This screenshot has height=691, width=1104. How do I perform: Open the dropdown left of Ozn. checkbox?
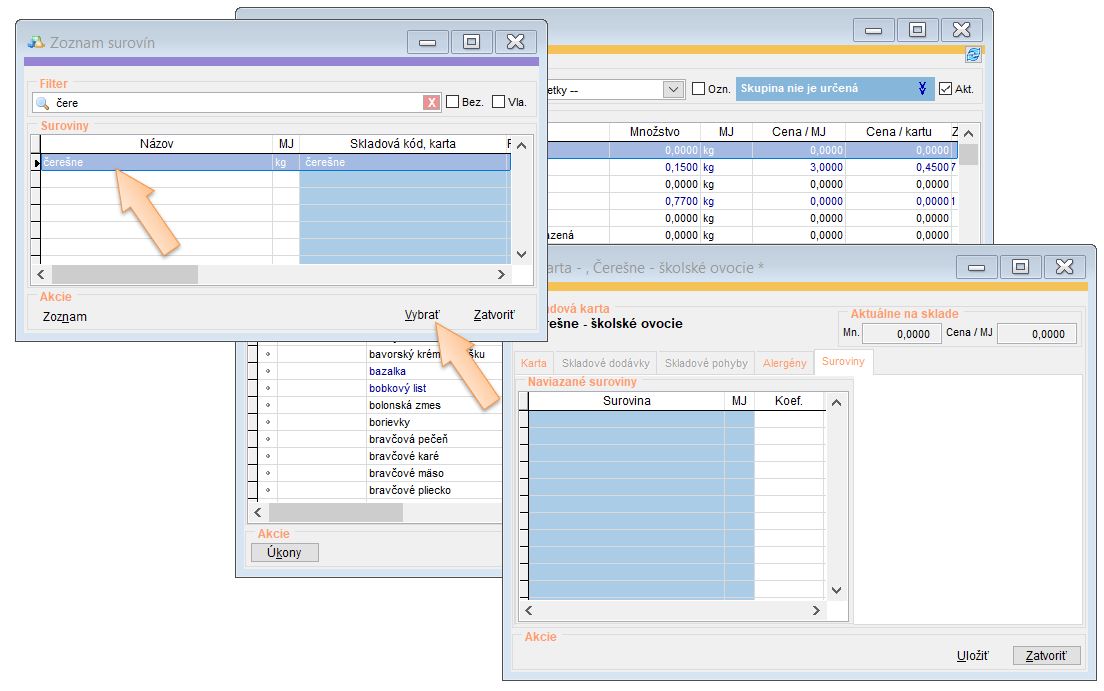click(x=673, y=89)
